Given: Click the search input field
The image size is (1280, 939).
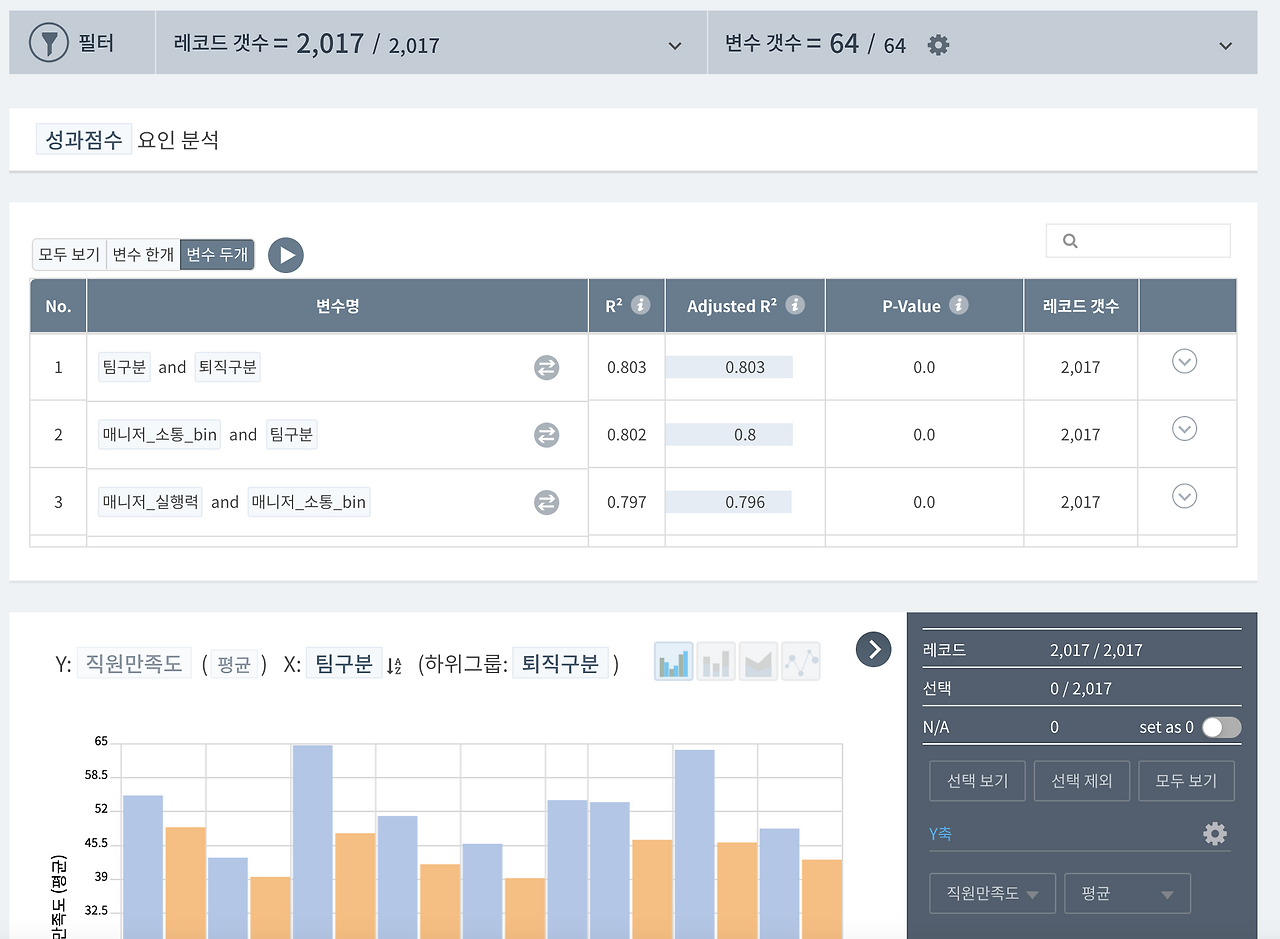Looking at the screenshot, I should (x=1137, y=240).
